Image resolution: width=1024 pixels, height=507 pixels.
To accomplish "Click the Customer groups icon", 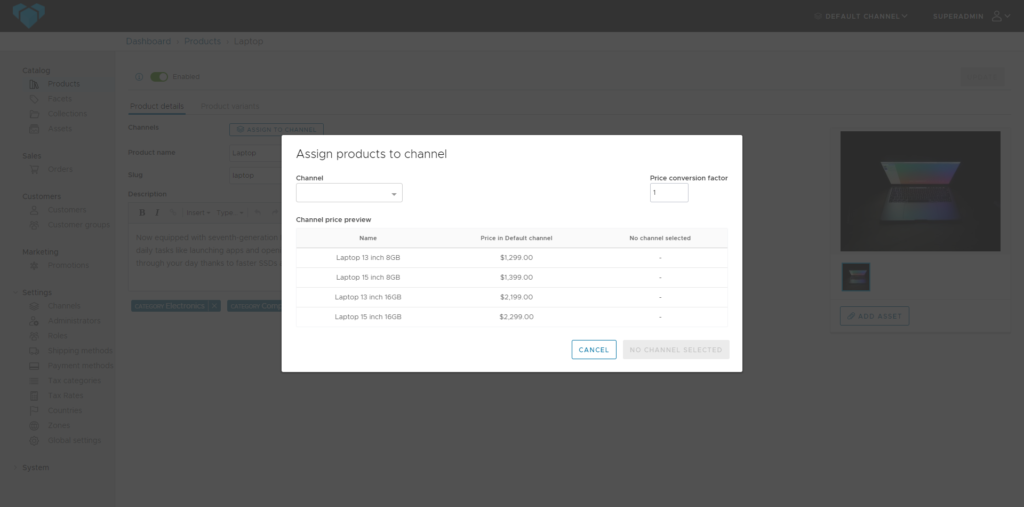I will pos(34,225).
